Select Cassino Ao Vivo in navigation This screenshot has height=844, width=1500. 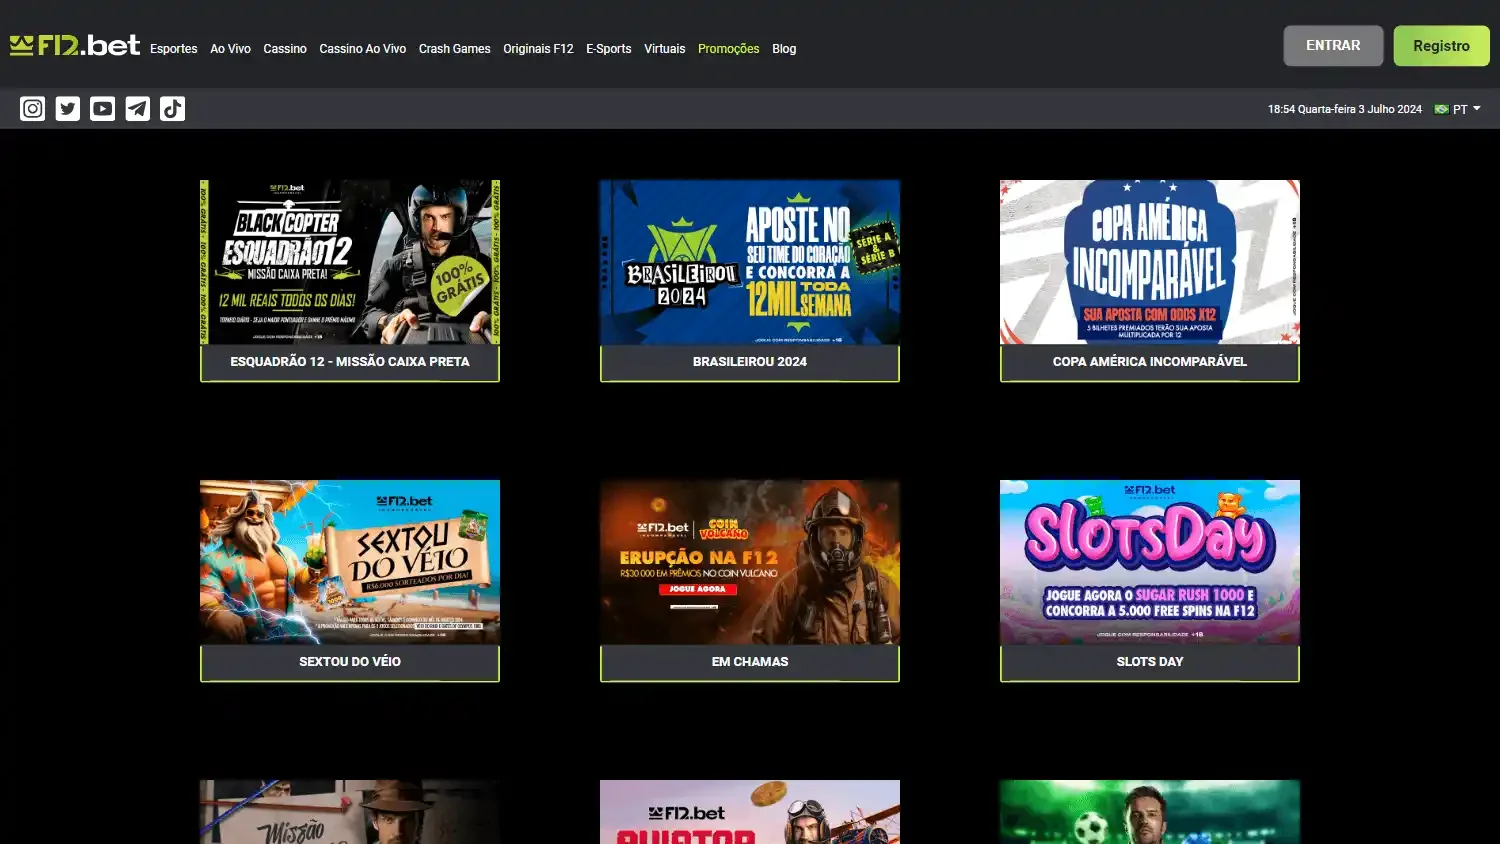click(363, 48)
